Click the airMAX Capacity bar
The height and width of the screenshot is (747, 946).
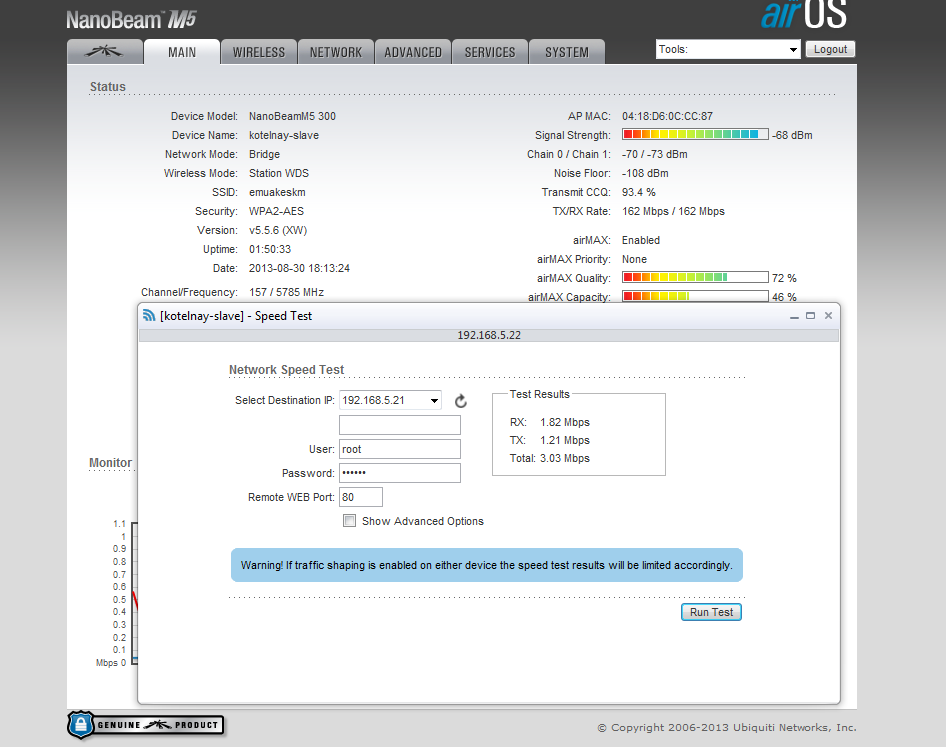click(695, 296)
